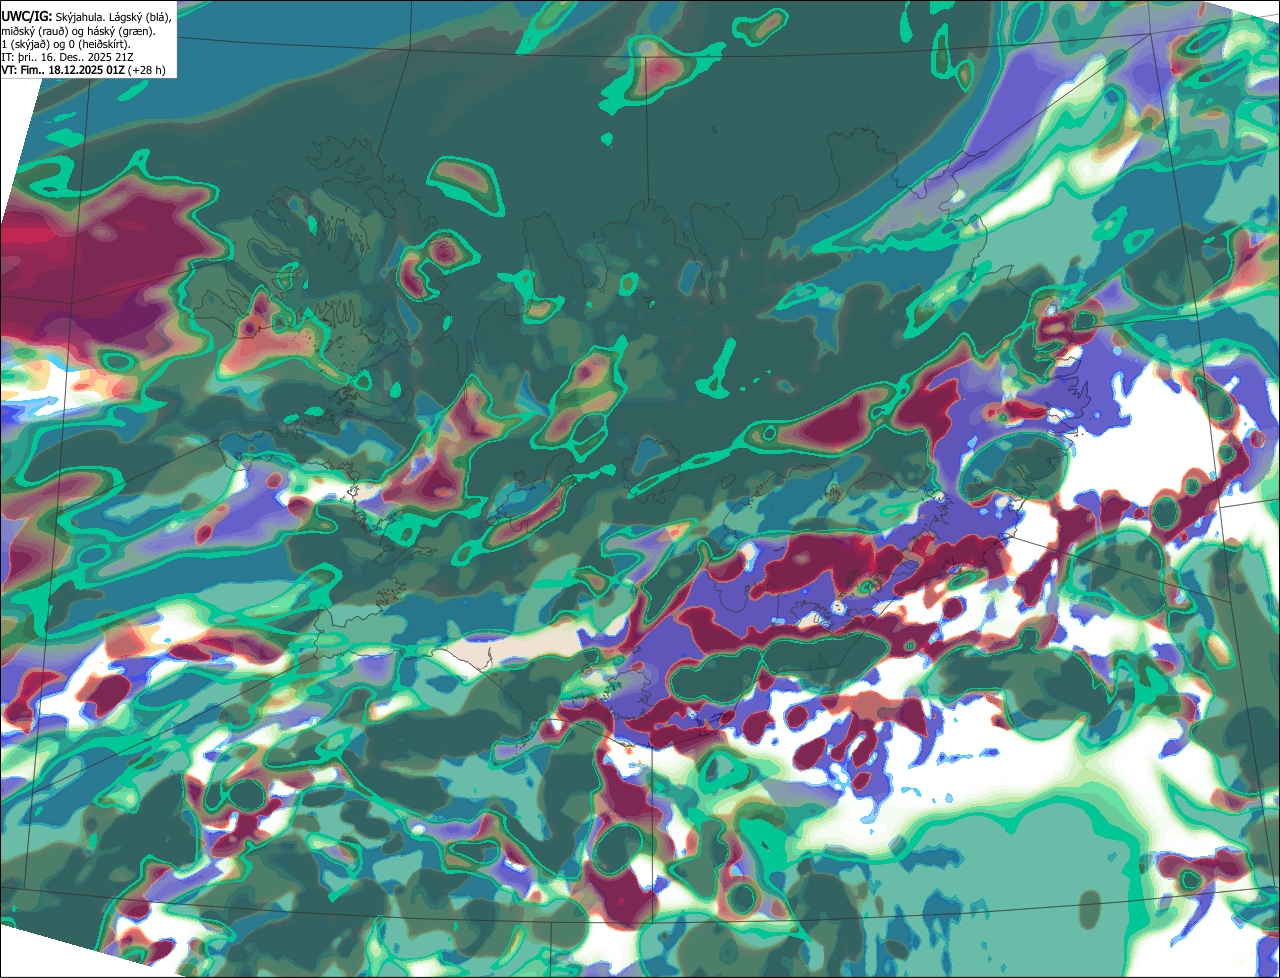Select the 'miðský (rauð) og háský (græn).' line
Viewport: 1280px width, 978px height.
78,31
